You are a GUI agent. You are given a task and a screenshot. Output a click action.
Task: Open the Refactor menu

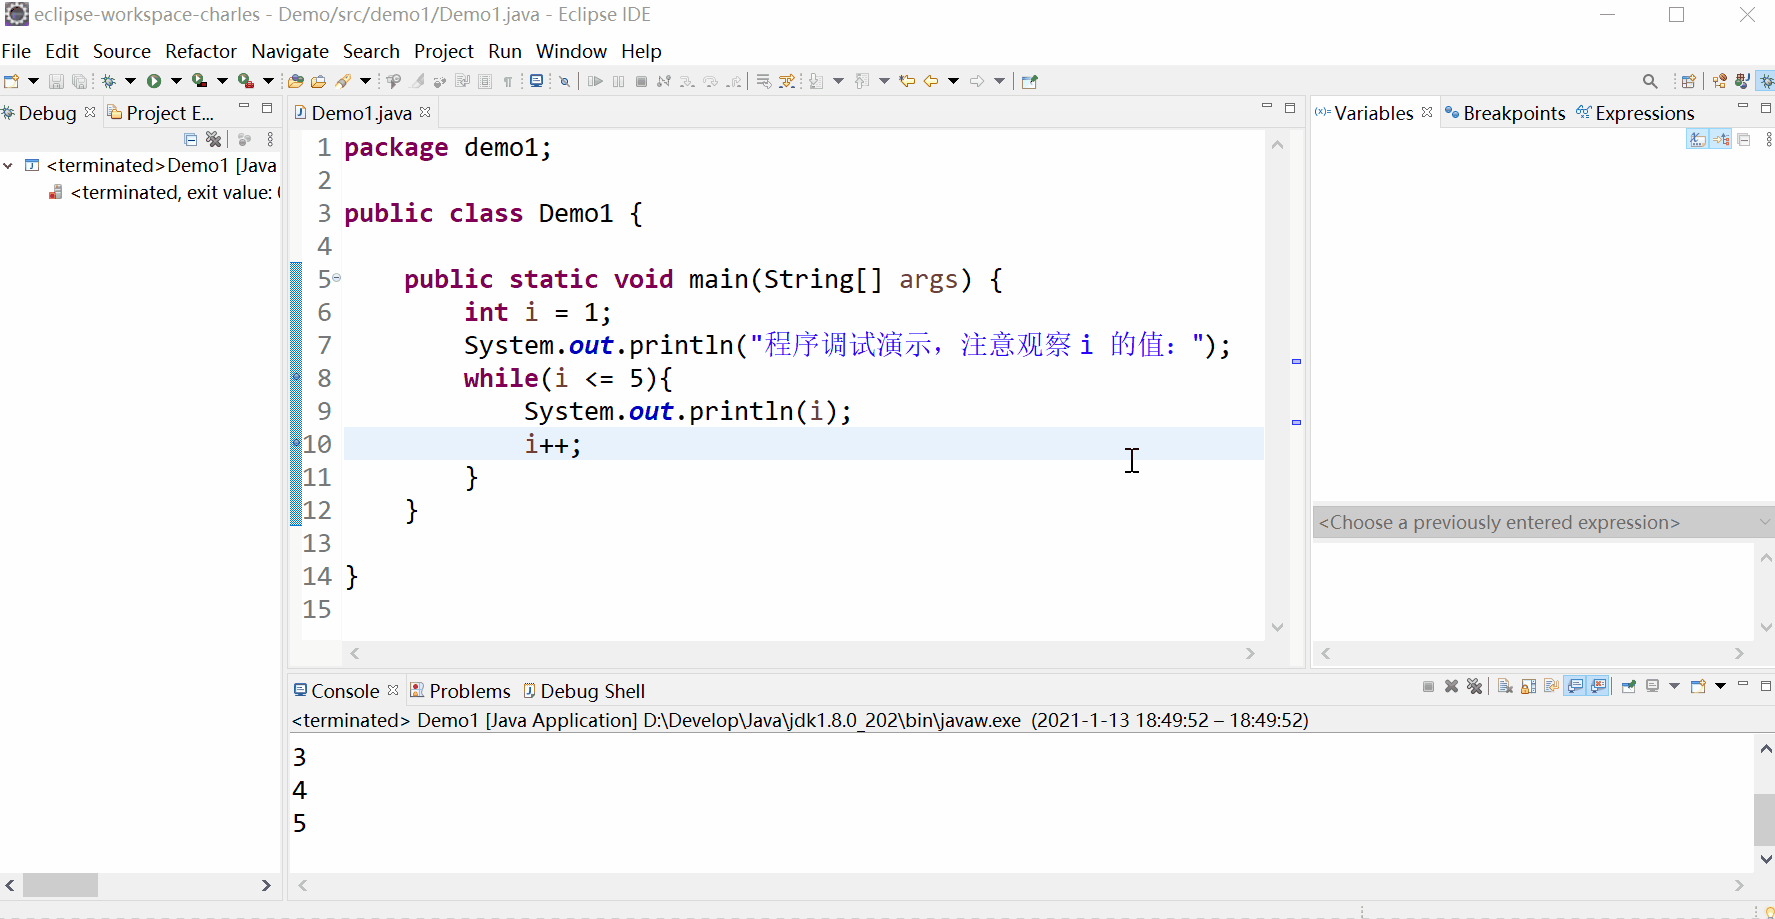[200, 51]
